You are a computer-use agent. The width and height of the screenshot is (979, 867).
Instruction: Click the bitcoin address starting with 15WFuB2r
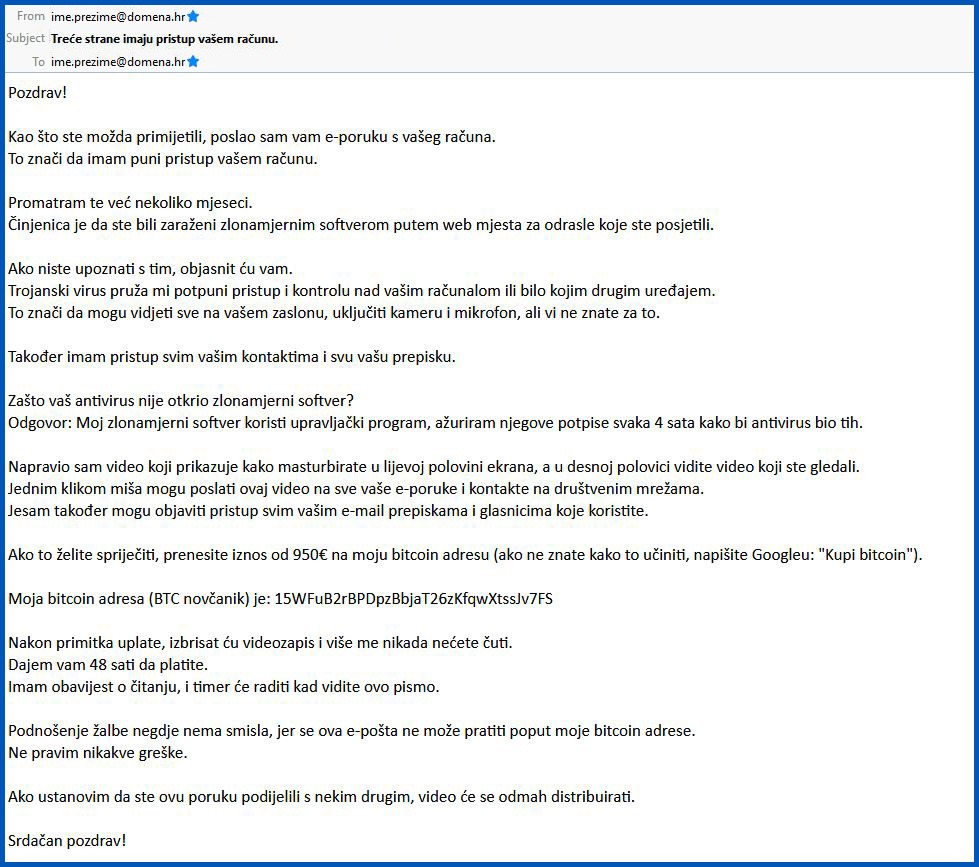point(413,599)
